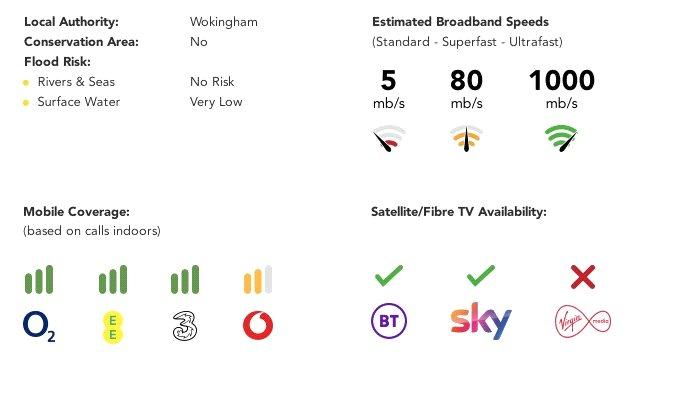Select the Sky TV logo
The width and height of the screenshot is (675, 403).
pos(481,321)
